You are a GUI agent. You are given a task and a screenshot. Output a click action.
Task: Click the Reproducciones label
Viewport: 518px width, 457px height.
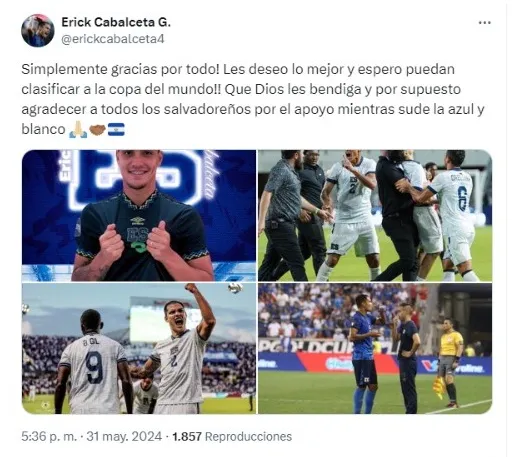[x=248, y=436]
